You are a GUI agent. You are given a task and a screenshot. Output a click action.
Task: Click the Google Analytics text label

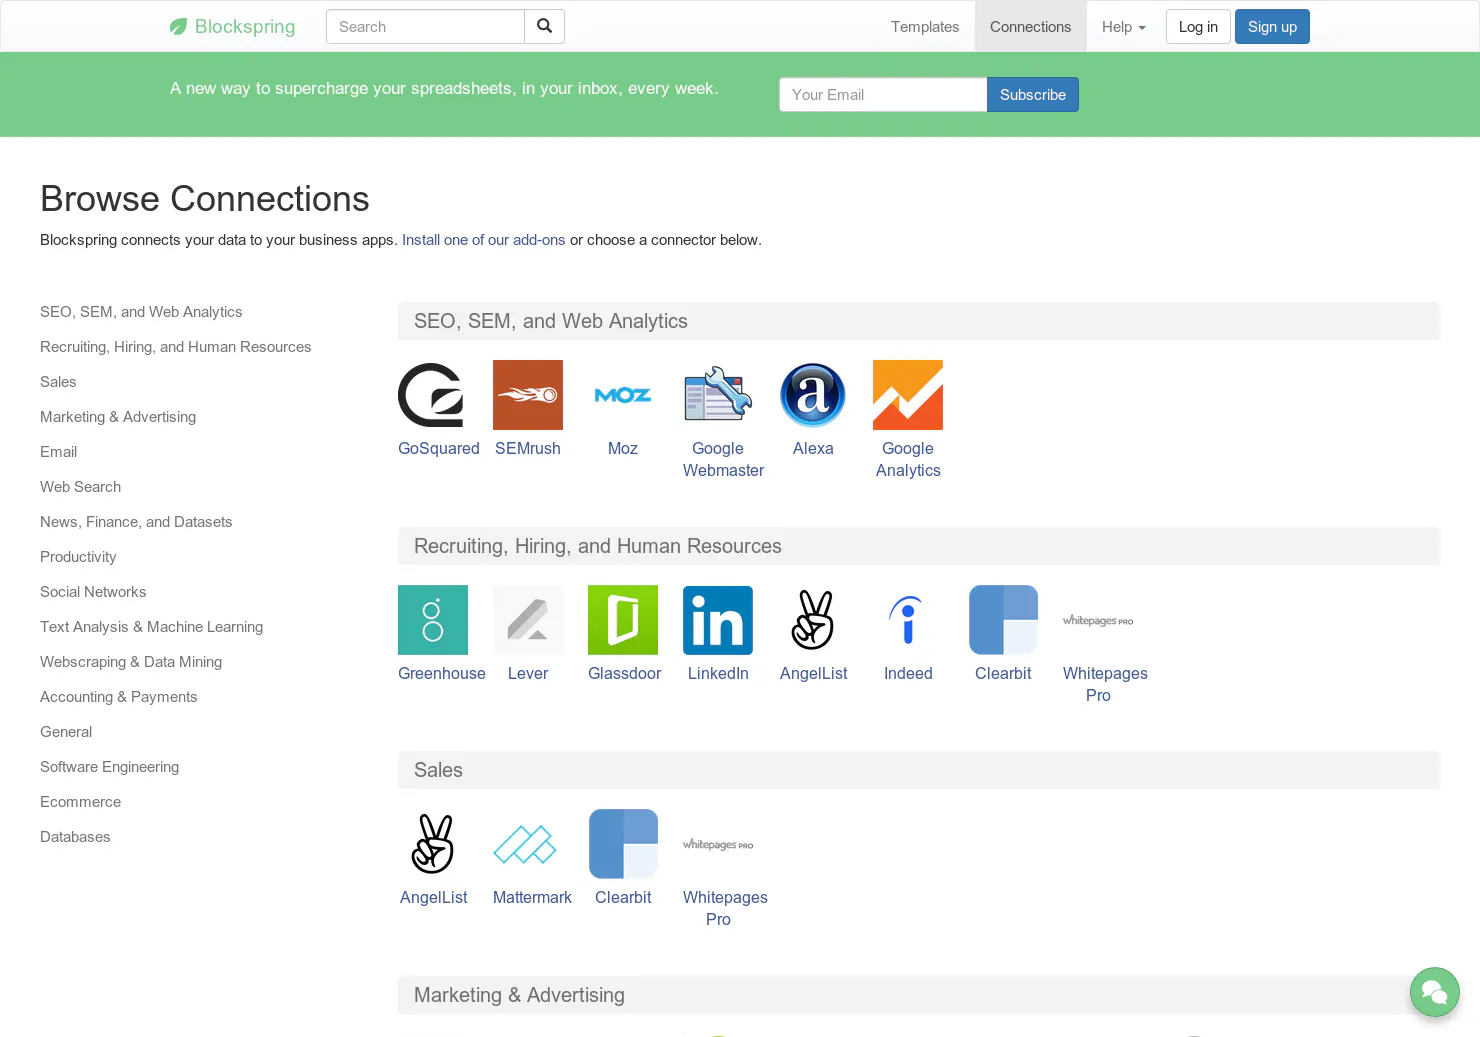(x=908, y=460)
